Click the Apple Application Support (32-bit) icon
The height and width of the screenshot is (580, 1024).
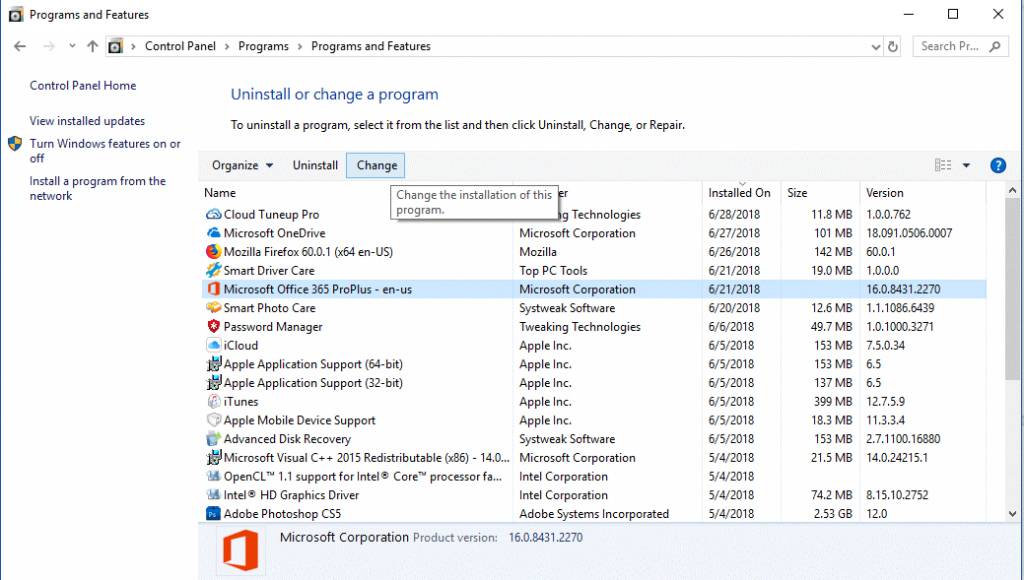pyautogui.click(x=214, y=383)
